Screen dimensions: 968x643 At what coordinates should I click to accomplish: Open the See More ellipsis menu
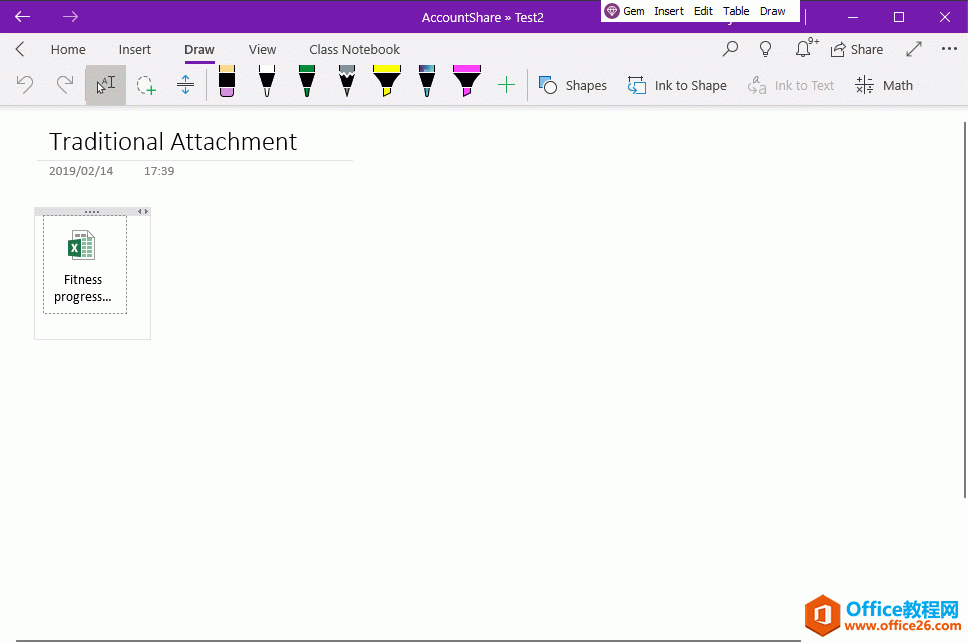coord(949,48)
